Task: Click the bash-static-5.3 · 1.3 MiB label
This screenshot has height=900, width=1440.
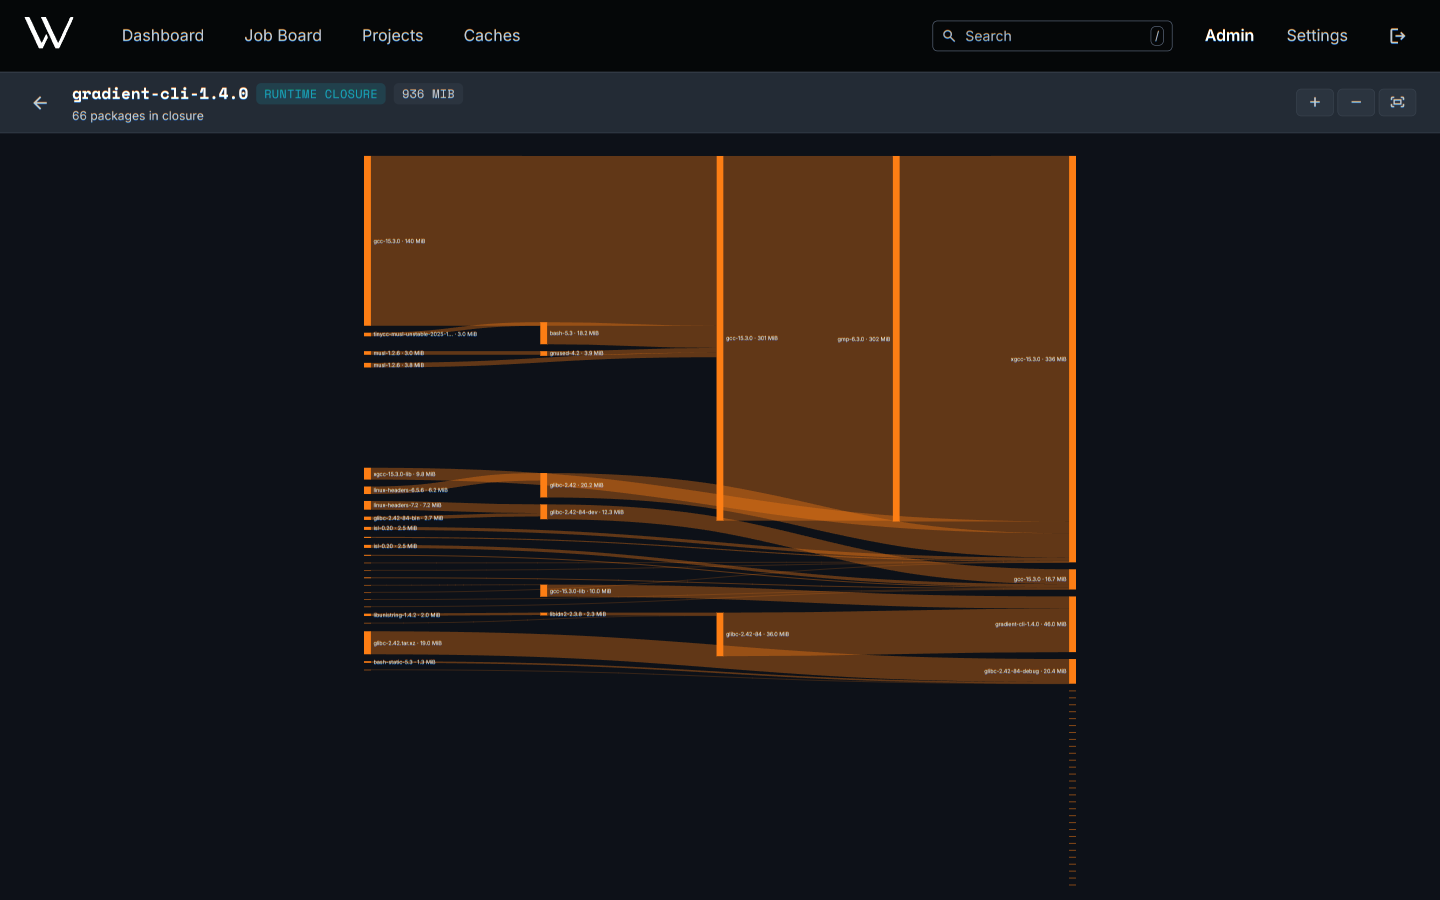Action: [404, 662]
